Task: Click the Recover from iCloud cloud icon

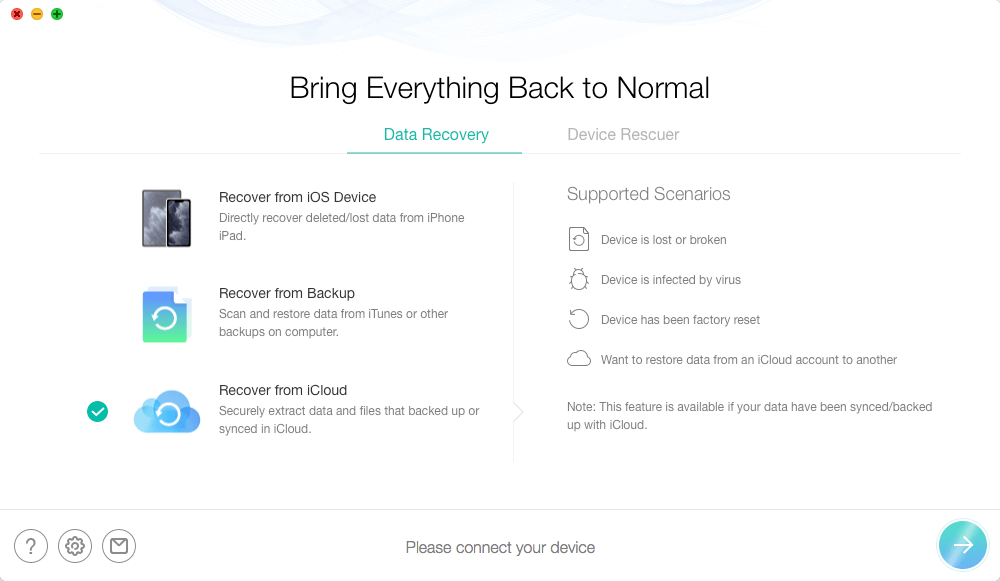Action: (x=167, y=411)
